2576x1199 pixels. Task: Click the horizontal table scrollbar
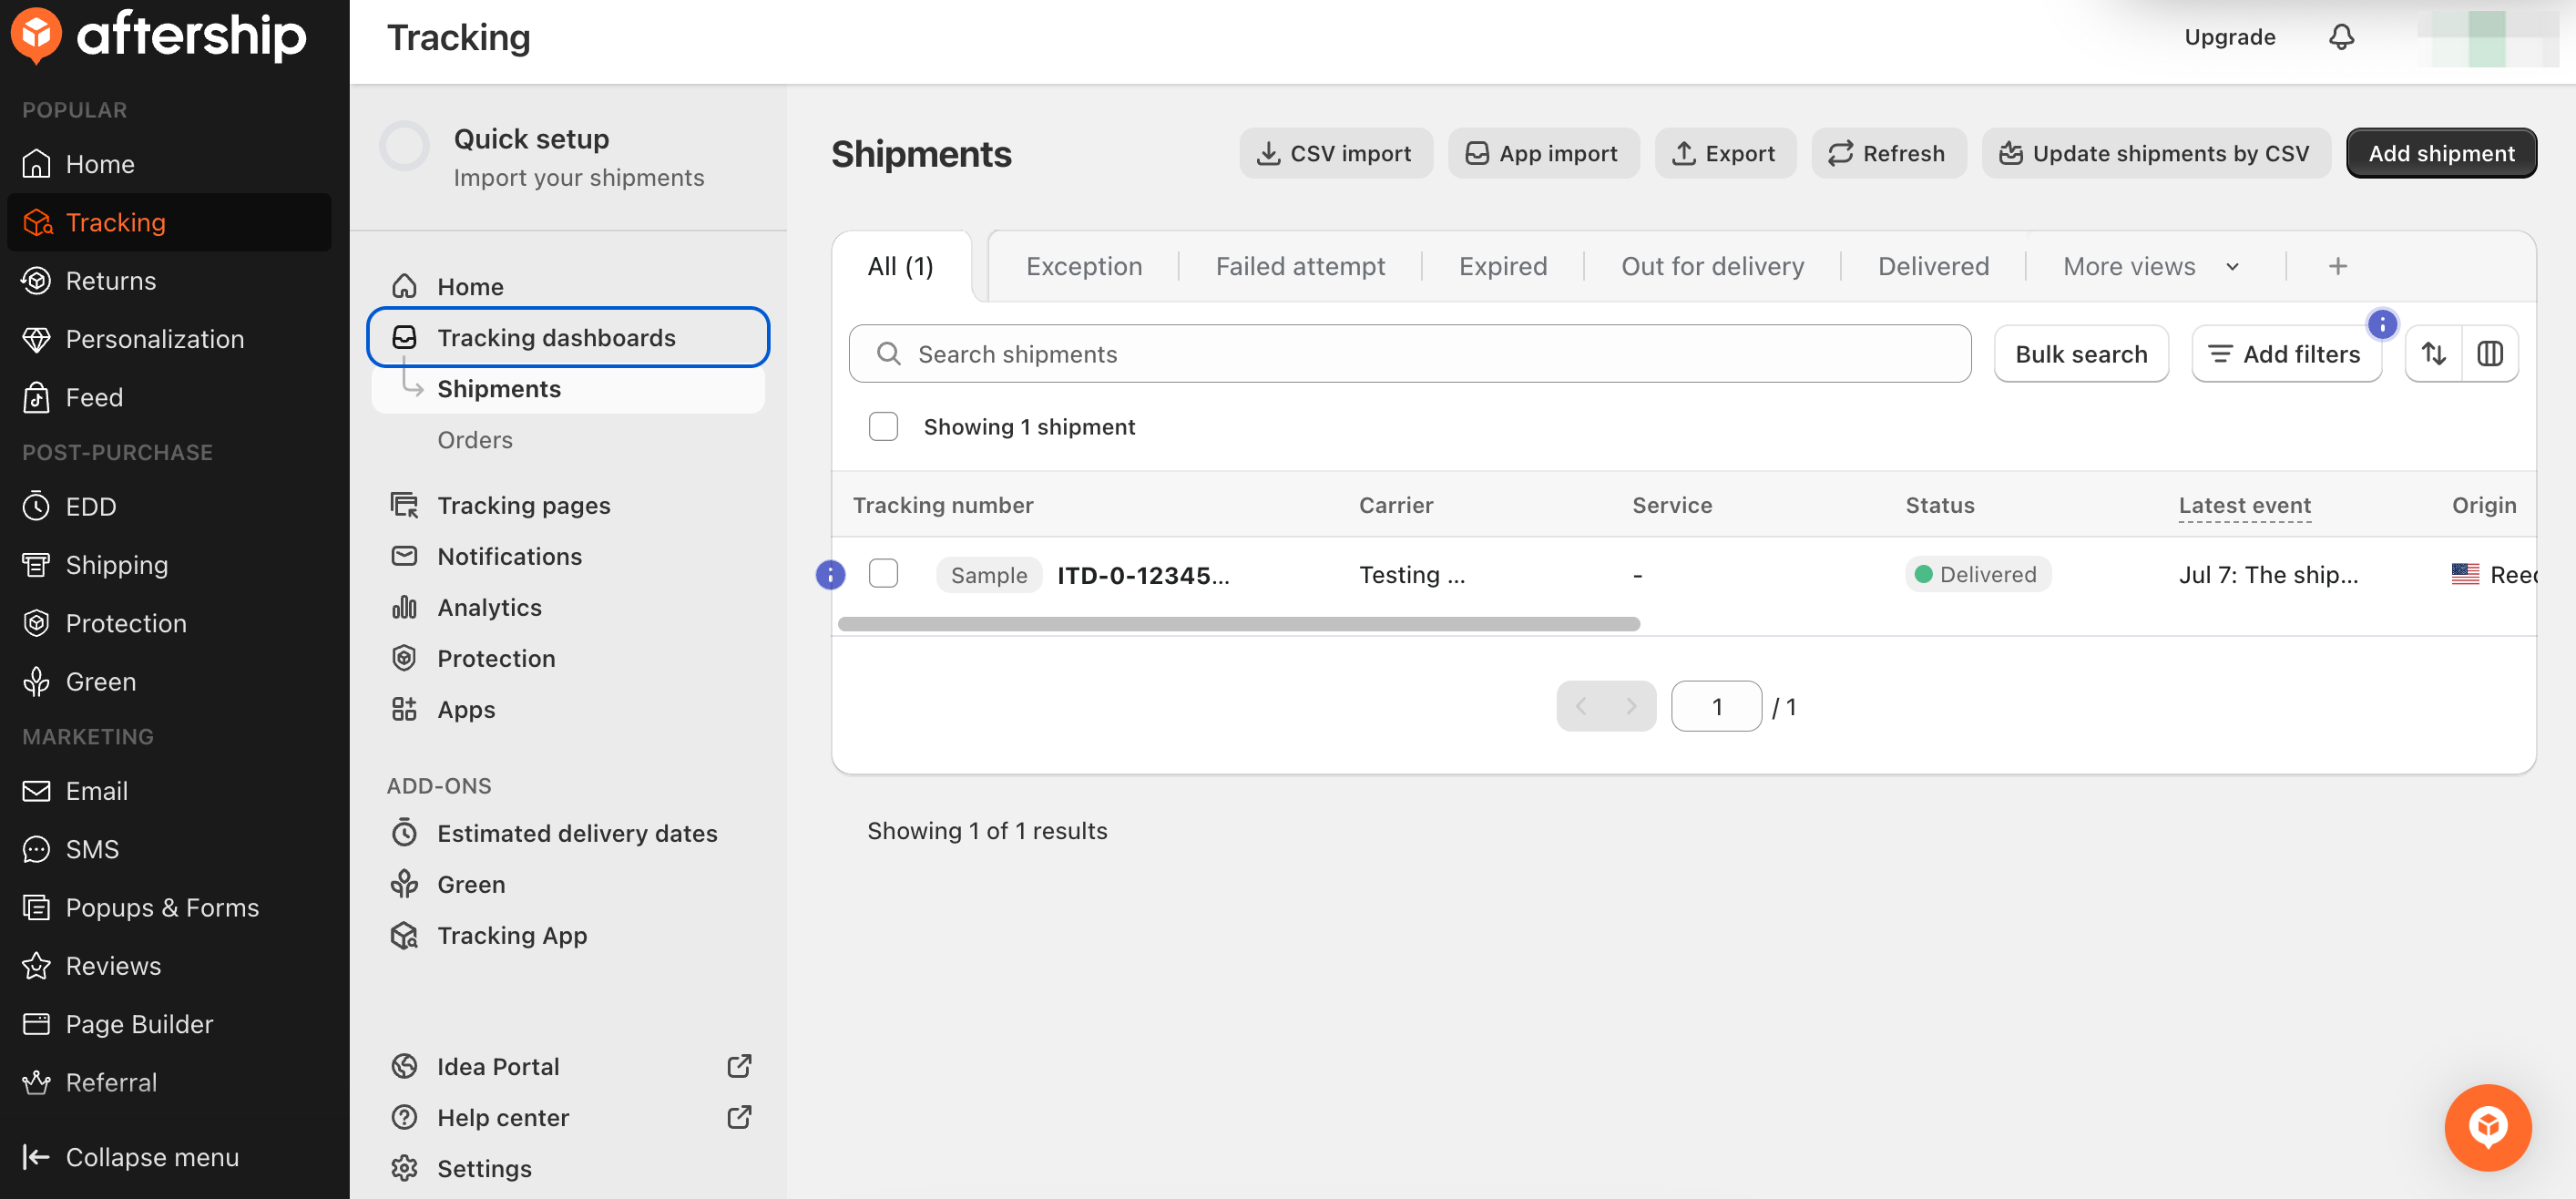(x=1238, y=624)
